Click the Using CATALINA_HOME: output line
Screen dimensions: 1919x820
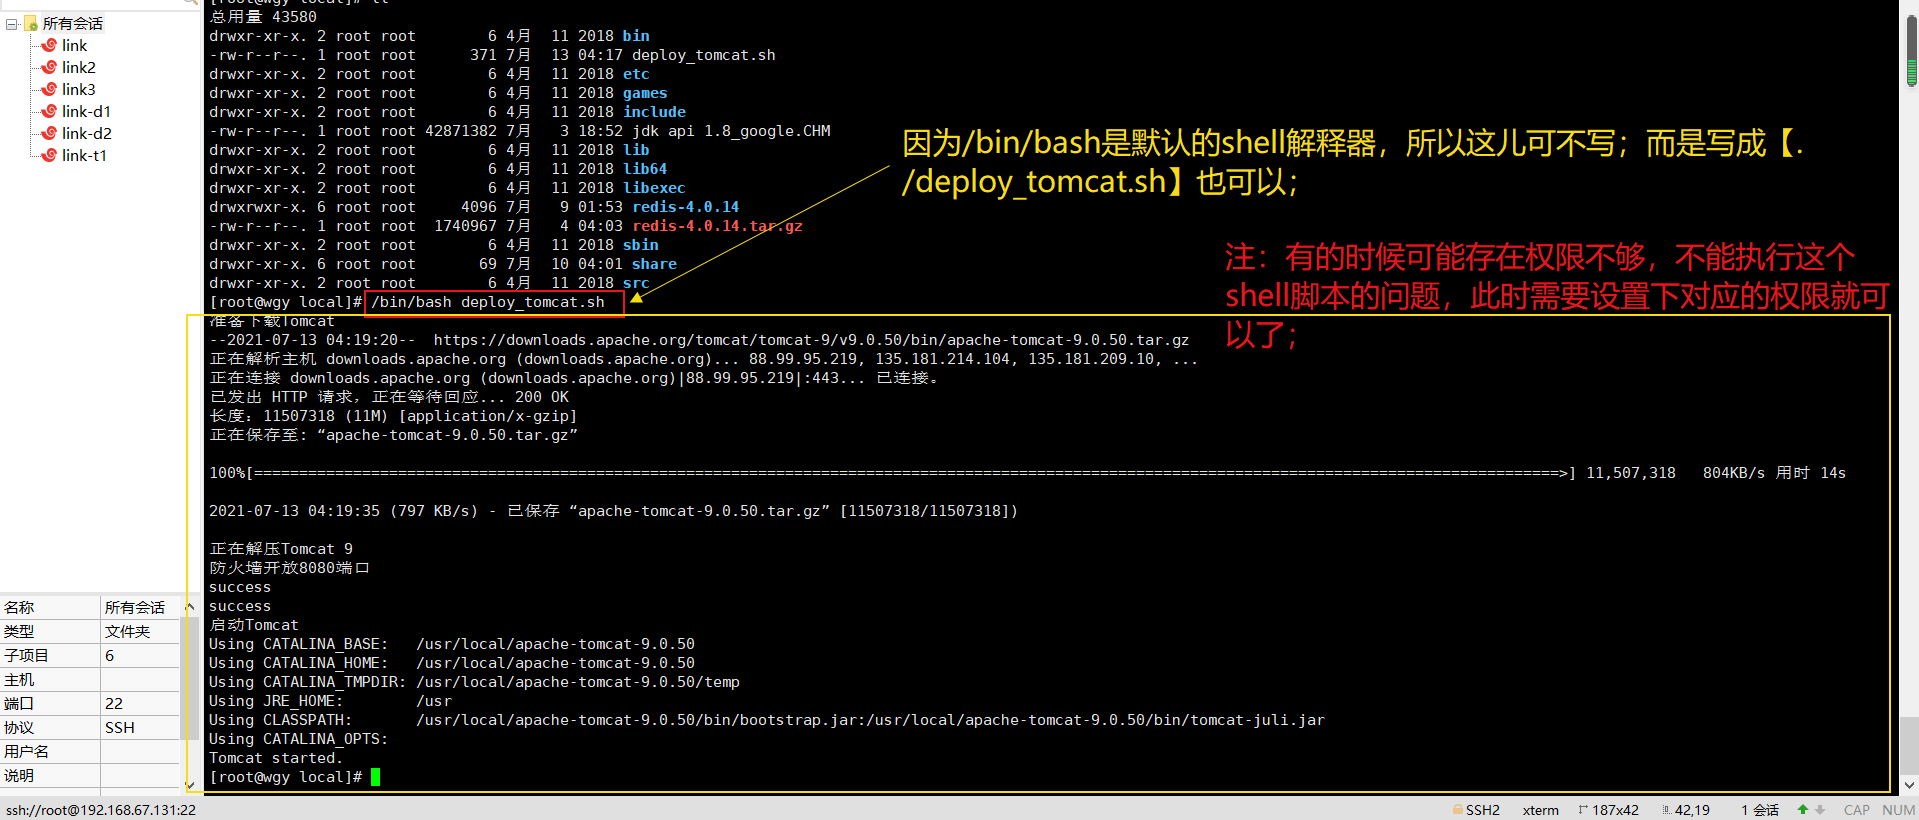(x=452, y=663)
